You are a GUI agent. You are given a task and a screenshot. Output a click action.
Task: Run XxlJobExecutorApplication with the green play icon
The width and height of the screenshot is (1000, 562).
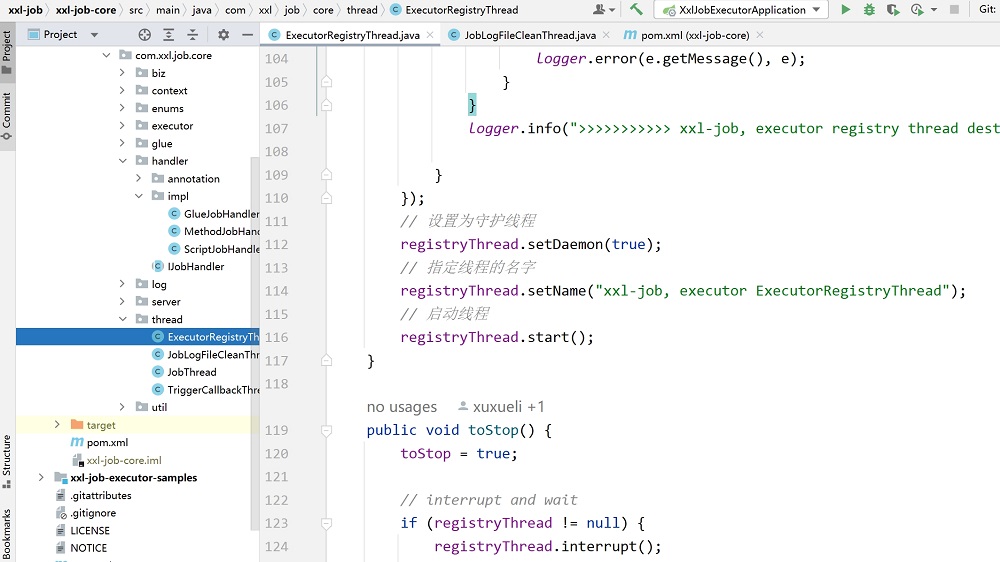click(x=845, y=10)
